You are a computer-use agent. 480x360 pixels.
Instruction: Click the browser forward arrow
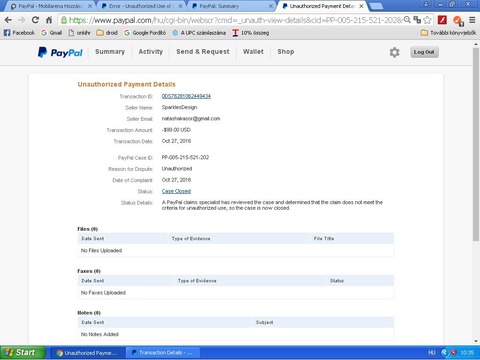tap(22, 20)
